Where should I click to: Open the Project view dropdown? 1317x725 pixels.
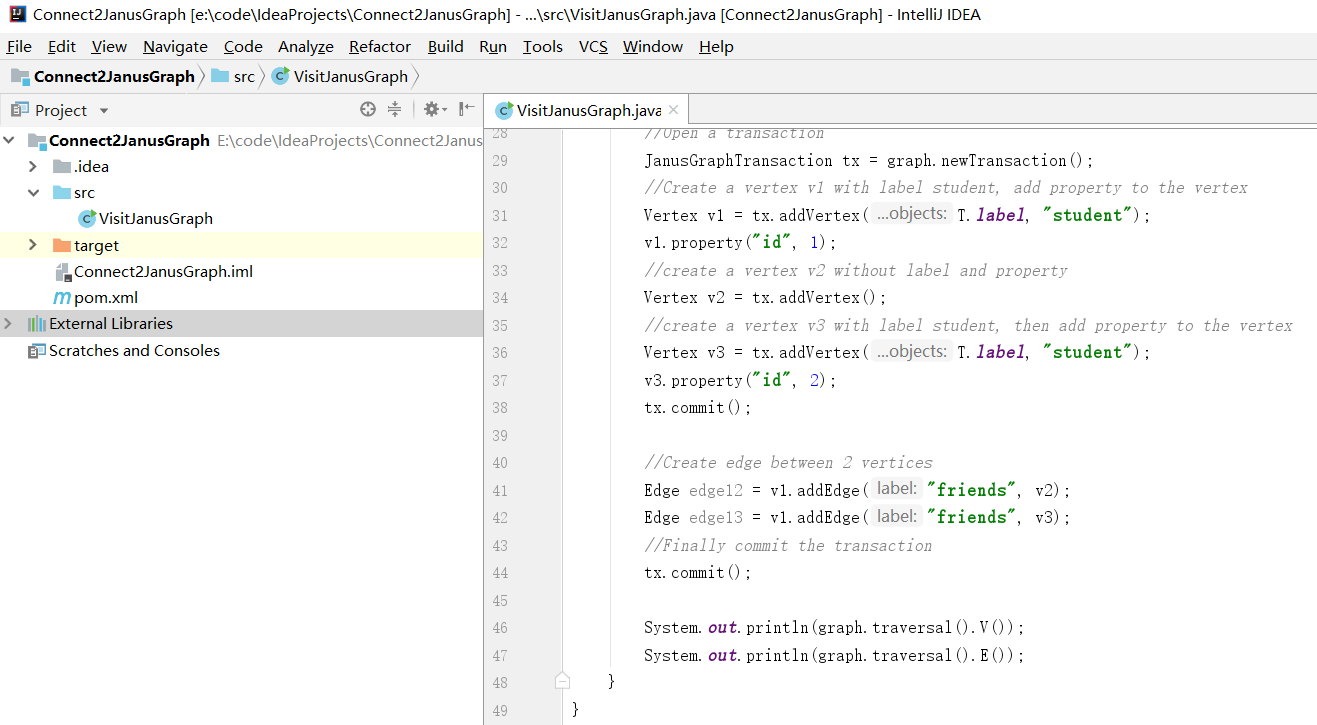pyautogui.click(x=104, y=111)
